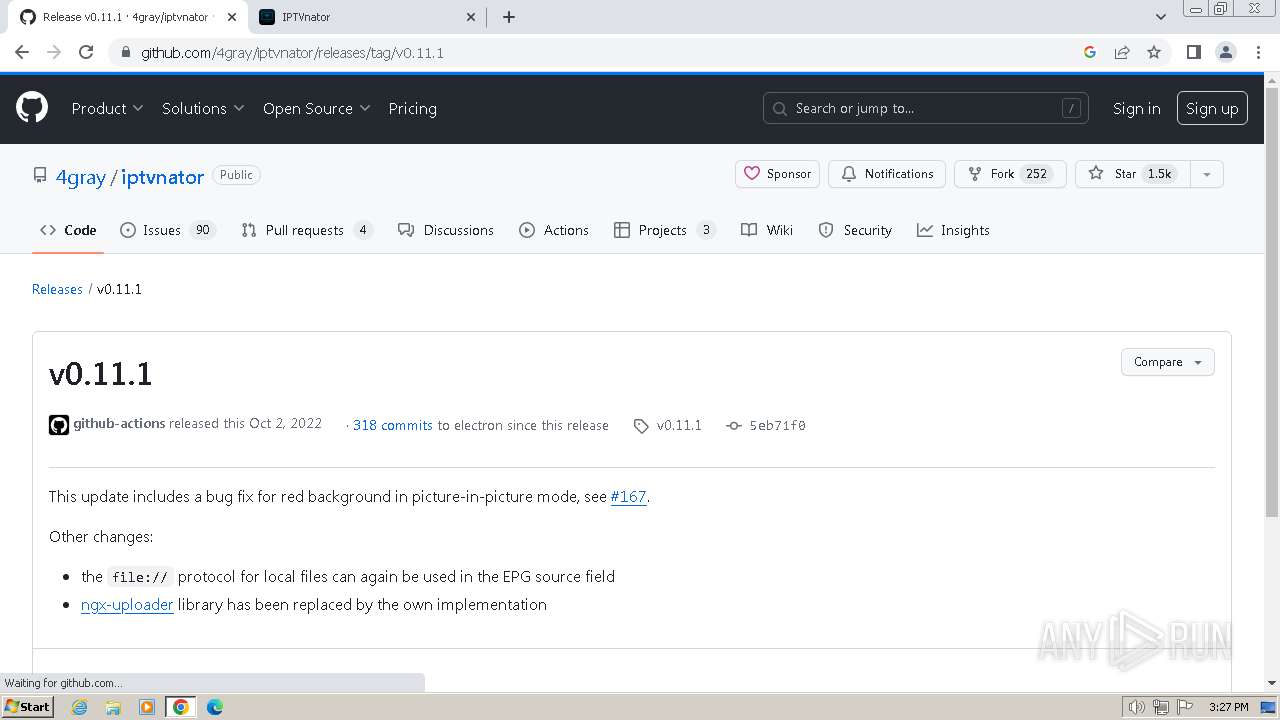1280x720 pixels.
Task: Toggle the browser side panel icon
Action: tap(1193, 52)
